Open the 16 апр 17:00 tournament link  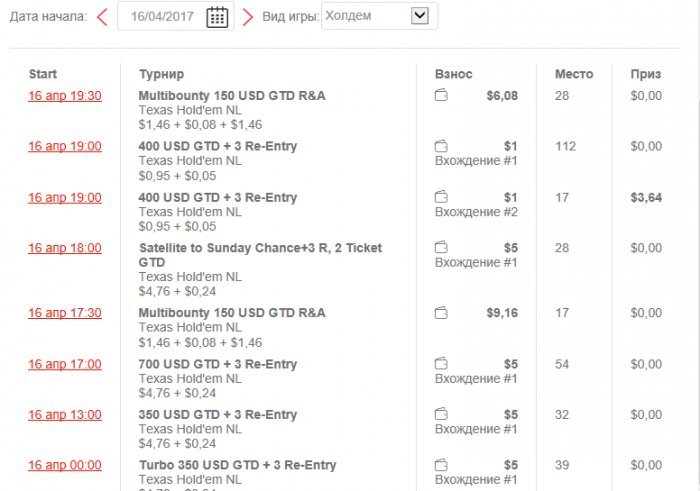coord(65,364)
